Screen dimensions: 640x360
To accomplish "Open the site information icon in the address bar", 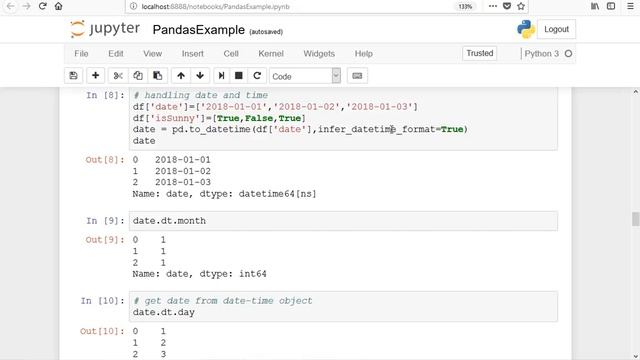I will point(133,7).
